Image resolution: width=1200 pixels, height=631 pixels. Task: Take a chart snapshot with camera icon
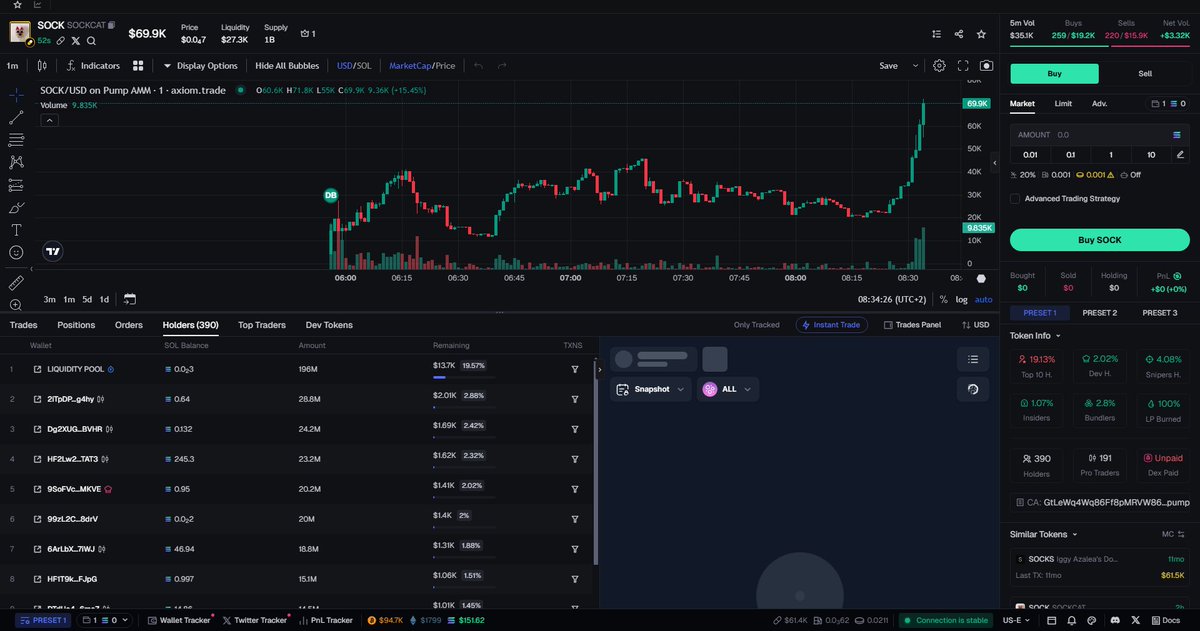(986, 66)
